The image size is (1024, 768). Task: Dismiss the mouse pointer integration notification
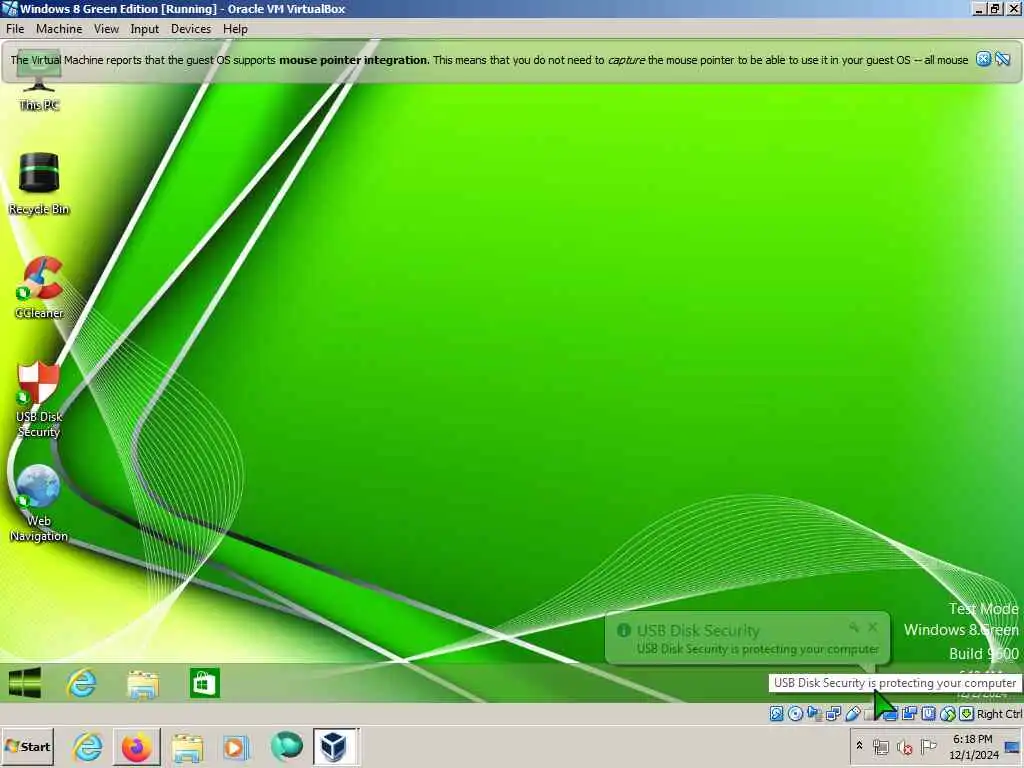pyautogui.click(x=984, y=59)
